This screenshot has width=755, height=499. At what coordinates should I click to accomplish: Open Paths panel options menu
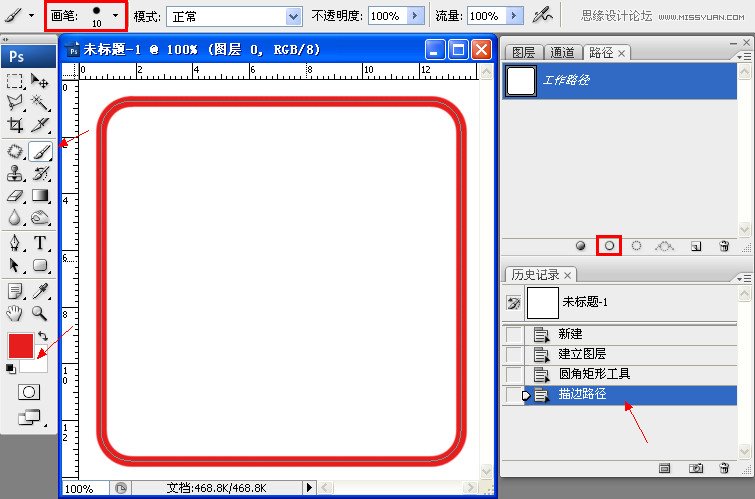[744, 56]
